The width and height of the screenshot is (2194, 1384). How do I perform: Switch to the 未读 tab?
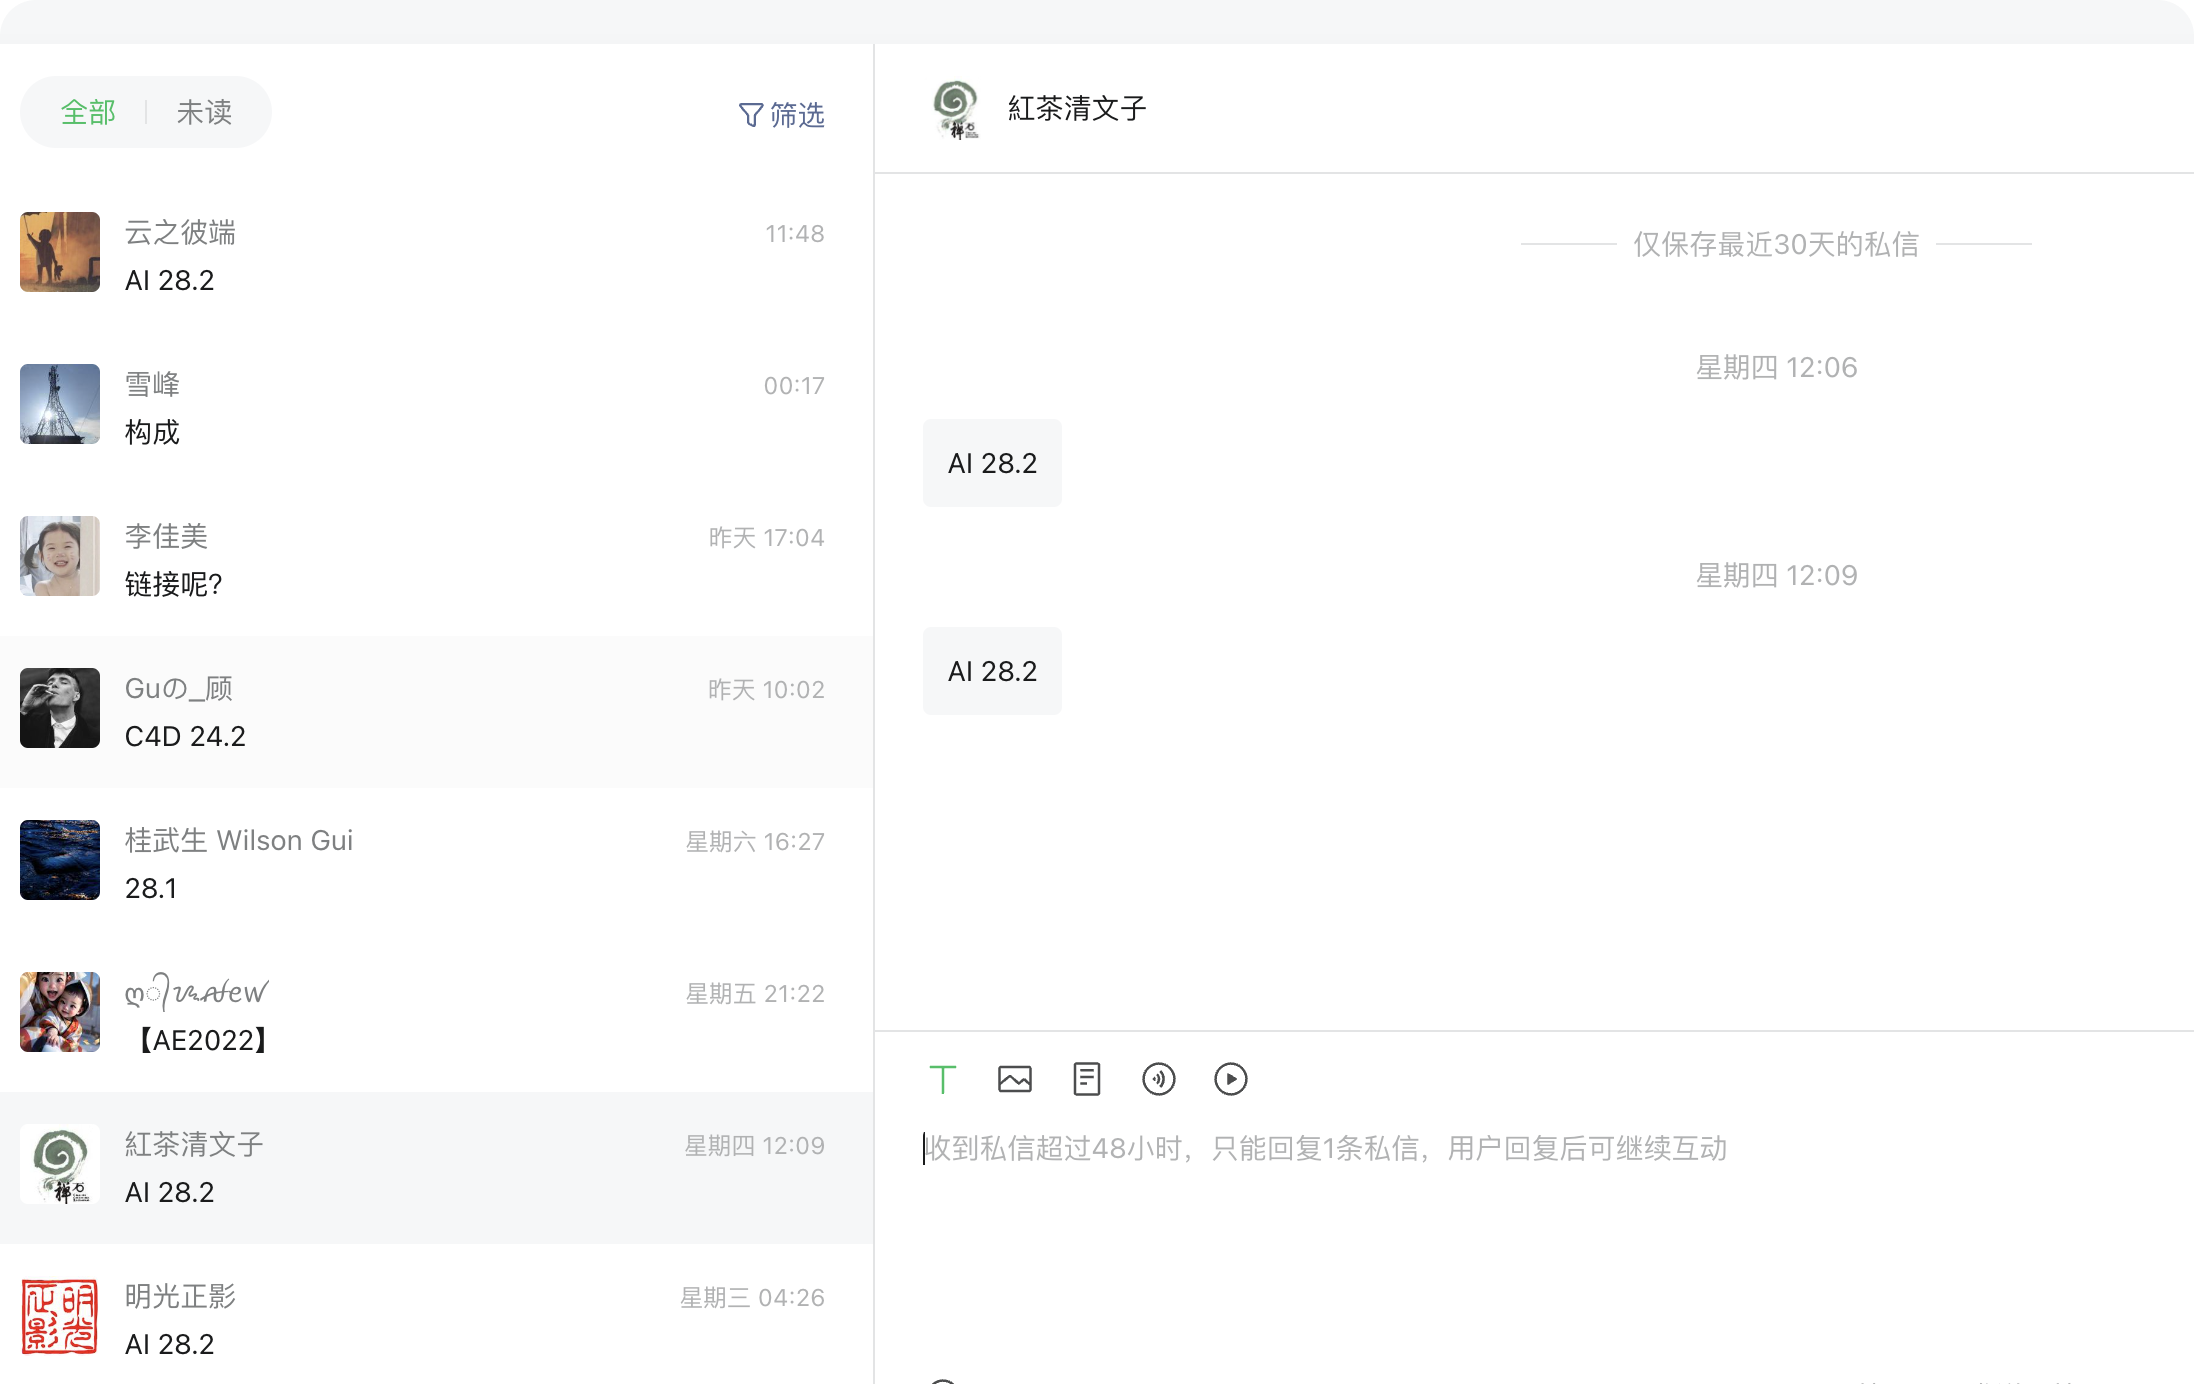pyautogui.click(x=204, y=112)
